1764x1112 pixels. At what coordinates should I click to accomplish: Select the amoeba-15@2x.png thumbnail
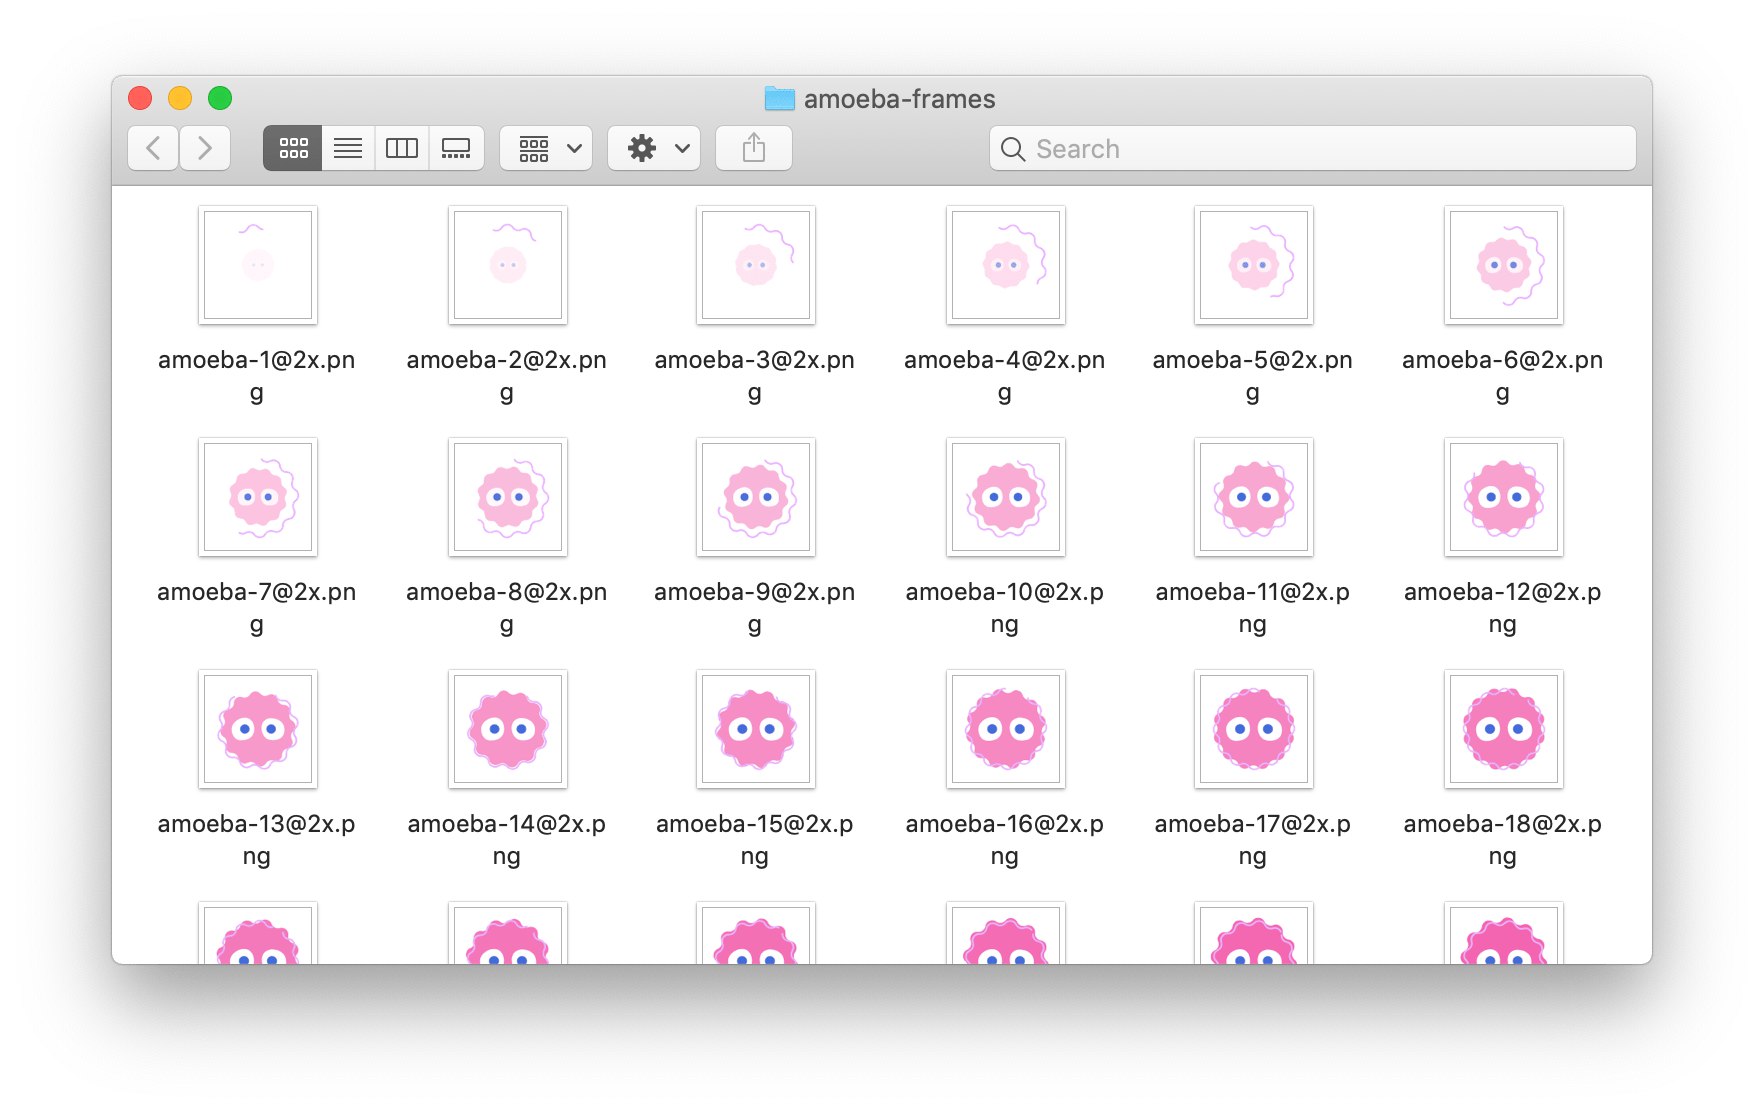click(x=756, y=729)
